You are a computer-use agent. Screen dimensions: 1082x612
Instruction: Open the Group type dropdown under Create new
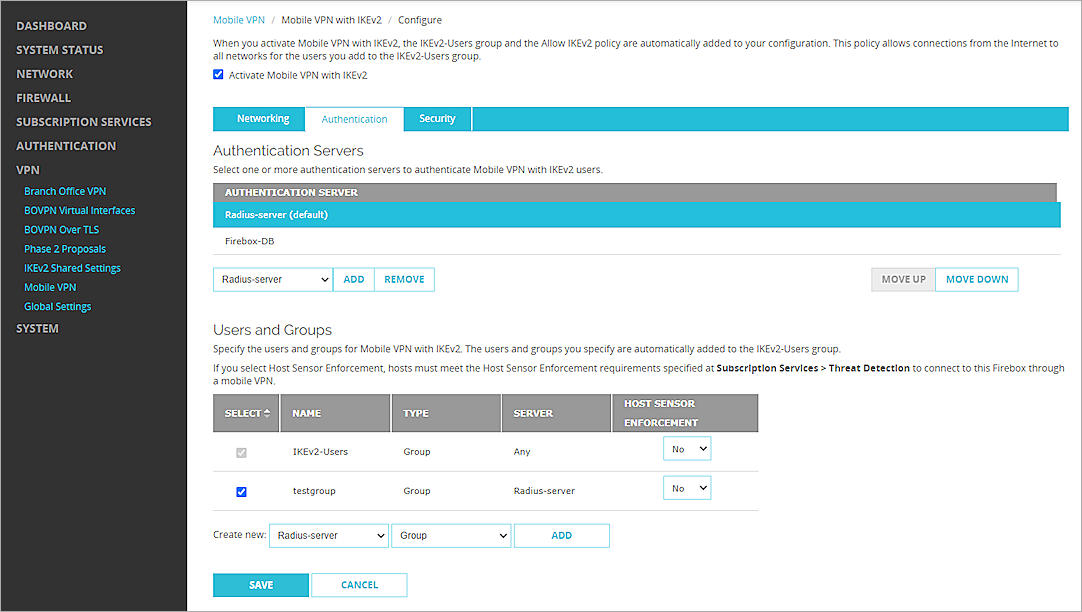point(451,535)
